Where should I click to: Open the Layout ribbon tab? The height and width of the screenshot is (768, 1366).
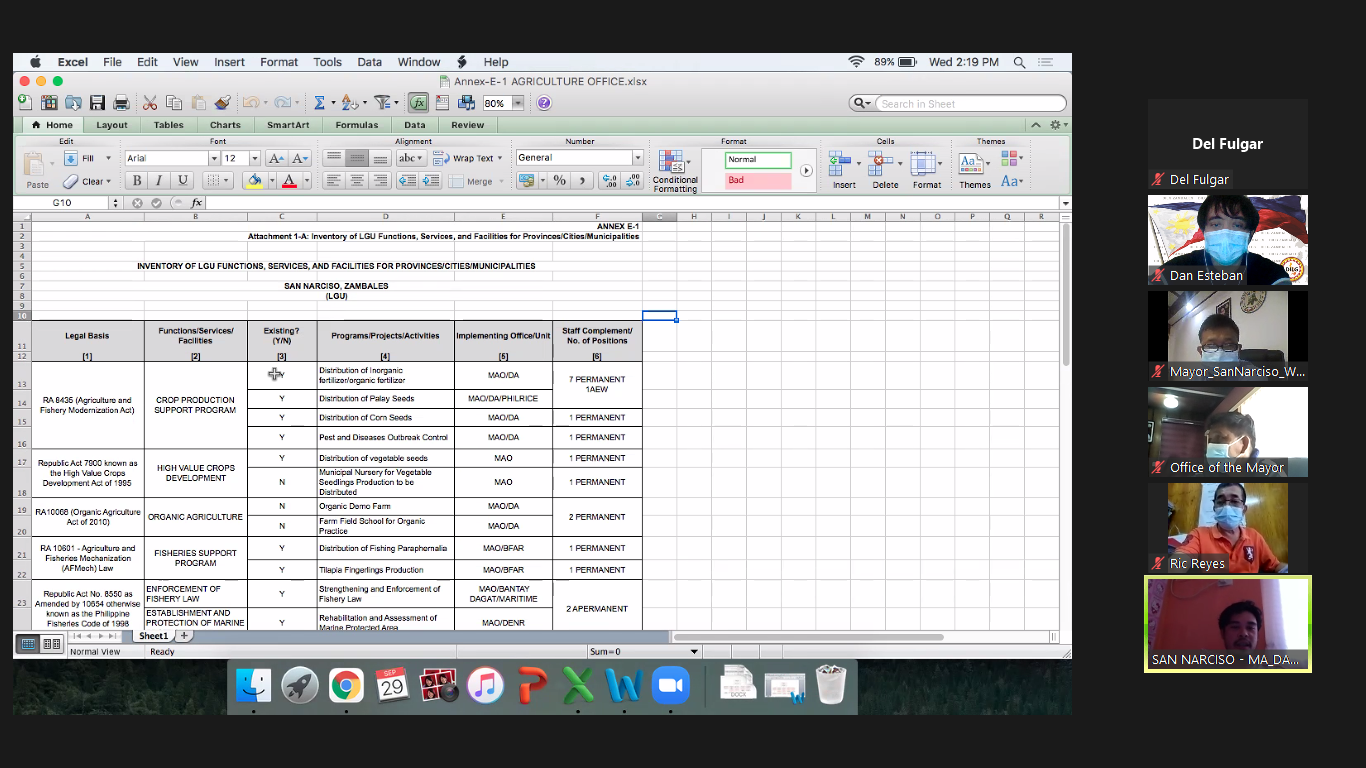pos(112,125)
